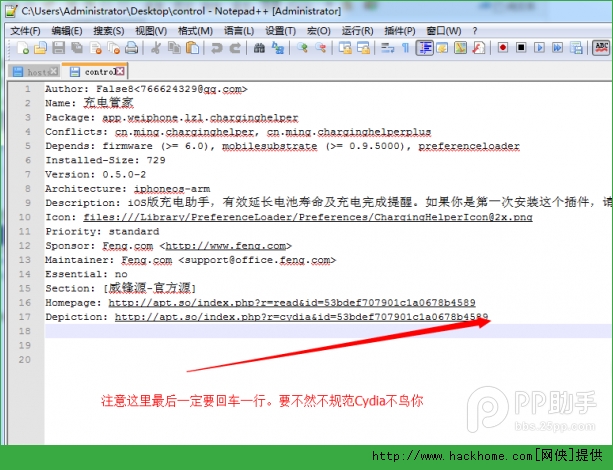Screen dimensions: 613x470
Task: Open the 宏(O) menu
Action: (319, 31)
